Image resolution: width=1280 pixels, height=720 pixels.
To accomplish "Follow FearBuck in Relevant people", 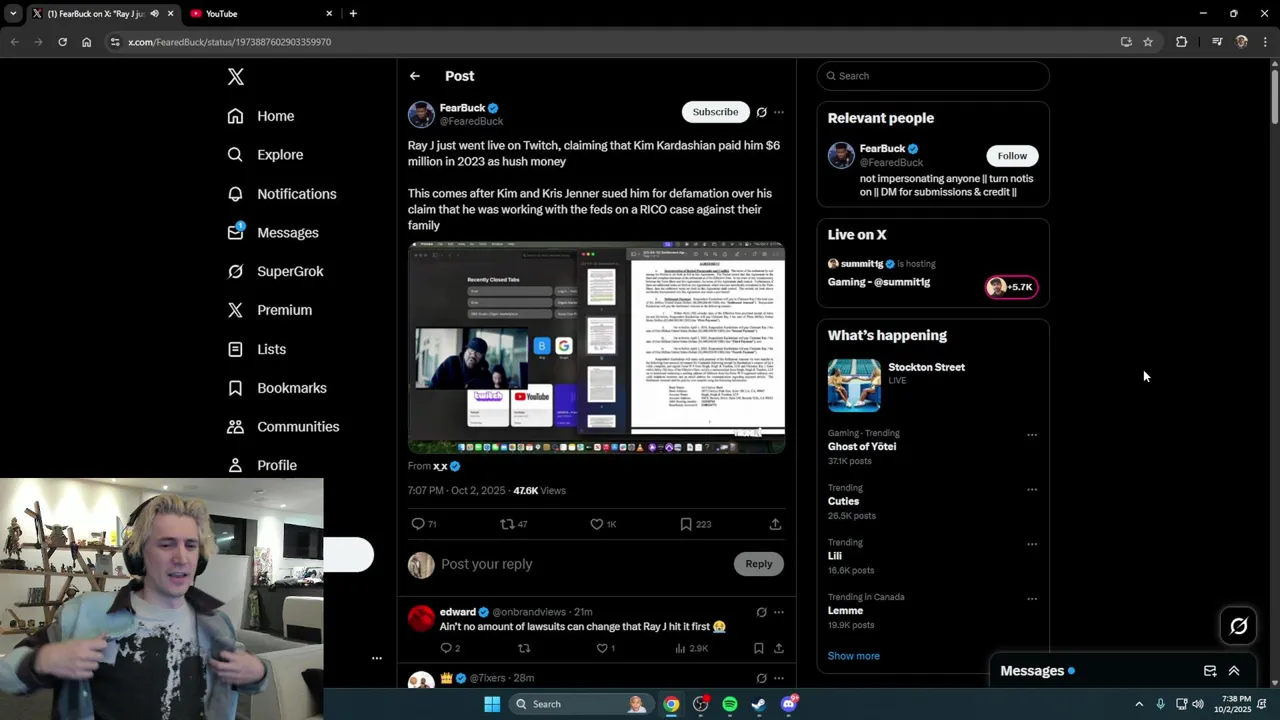I will 1012,156.
